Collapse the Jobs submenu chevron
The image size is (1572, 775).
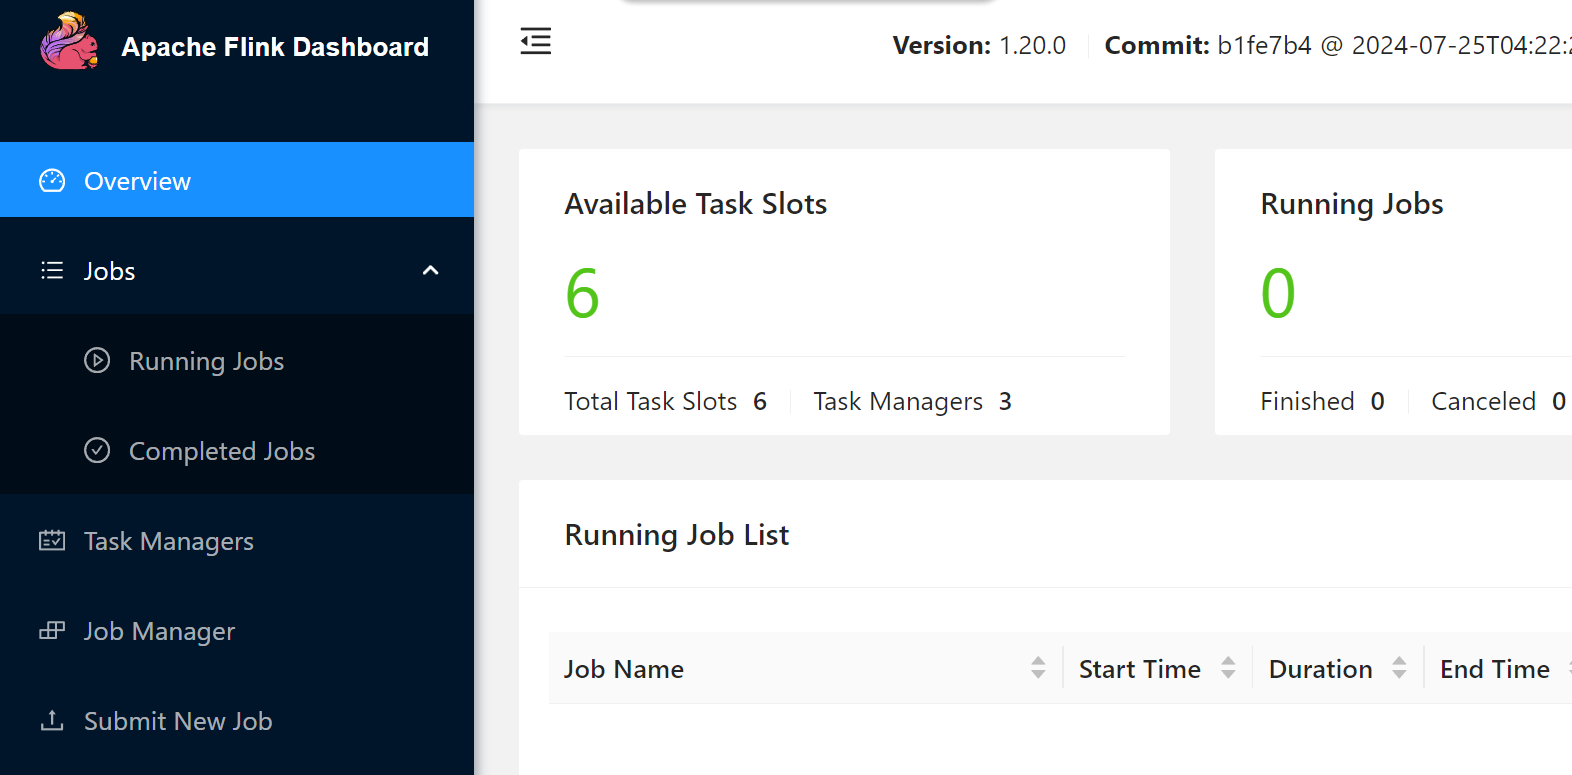(431, 270)
